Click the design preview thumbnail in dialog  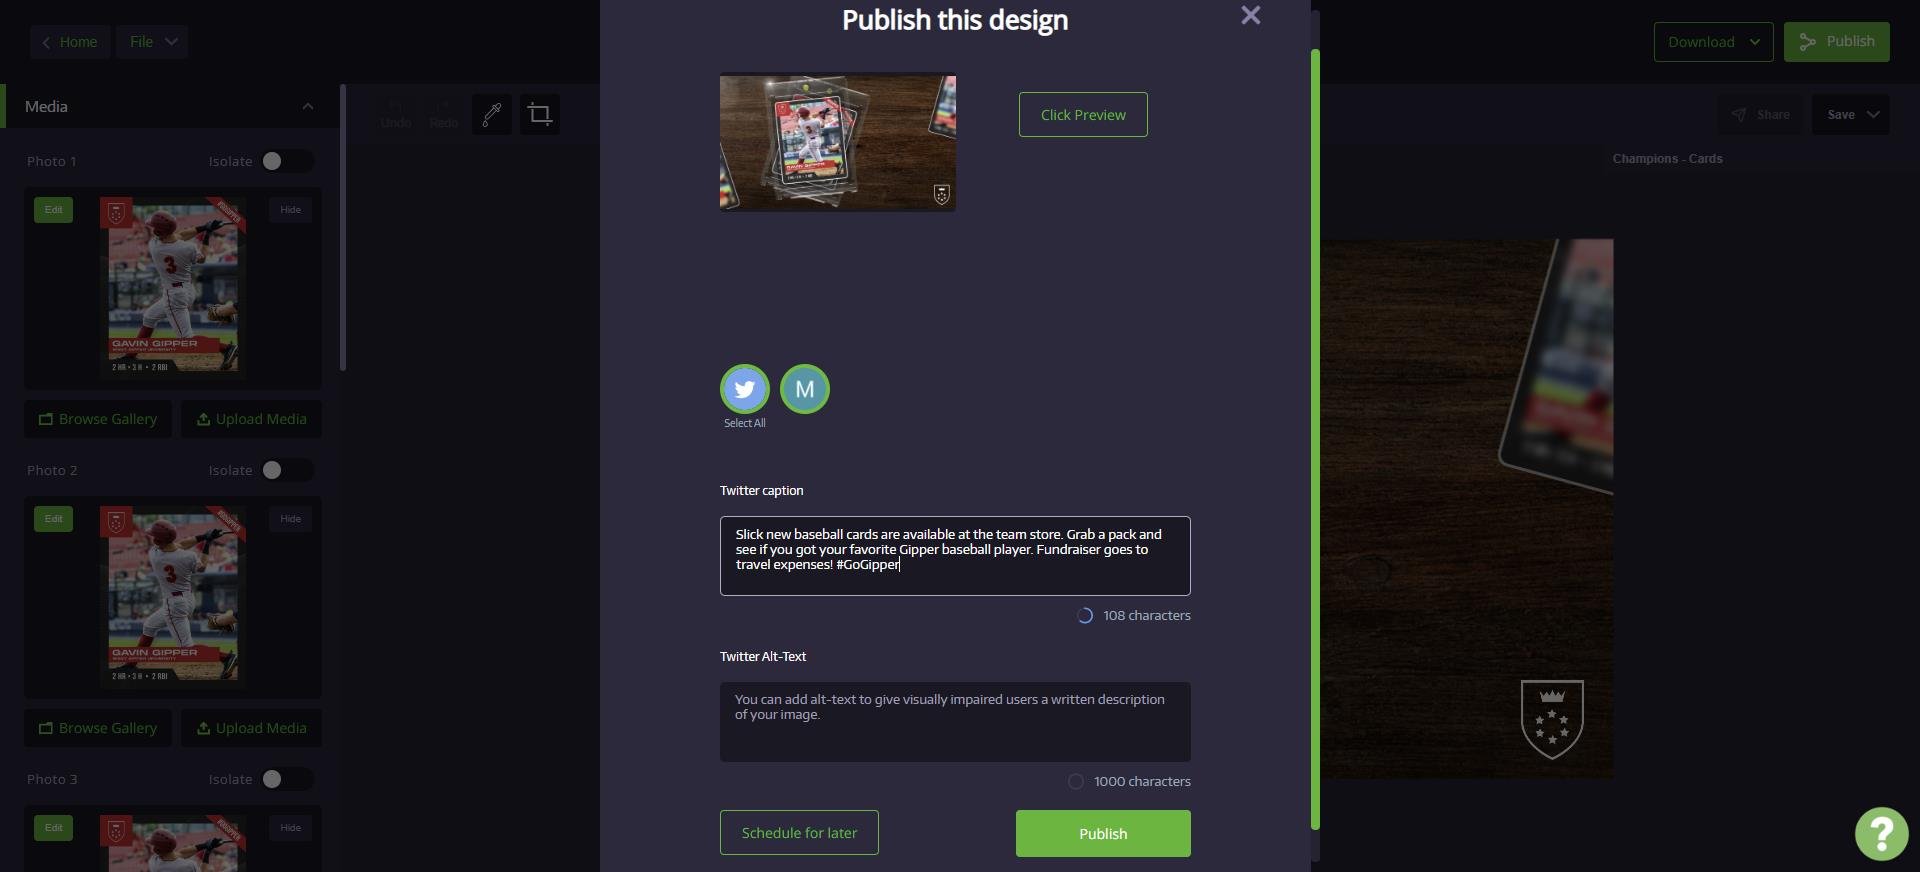tap(838, 142)
